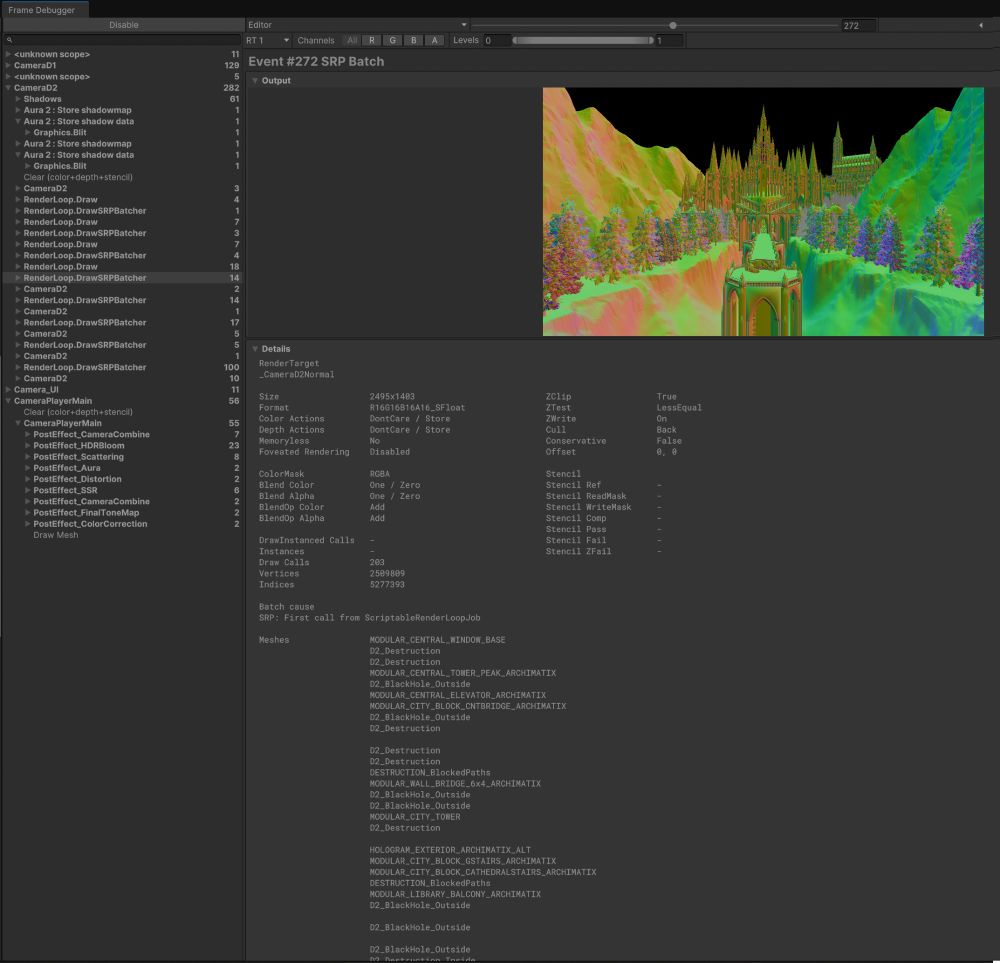The width and height of the screenshot is (1000, 963).
Task: Expand the Shadows tree row
Action: point(18,99)
